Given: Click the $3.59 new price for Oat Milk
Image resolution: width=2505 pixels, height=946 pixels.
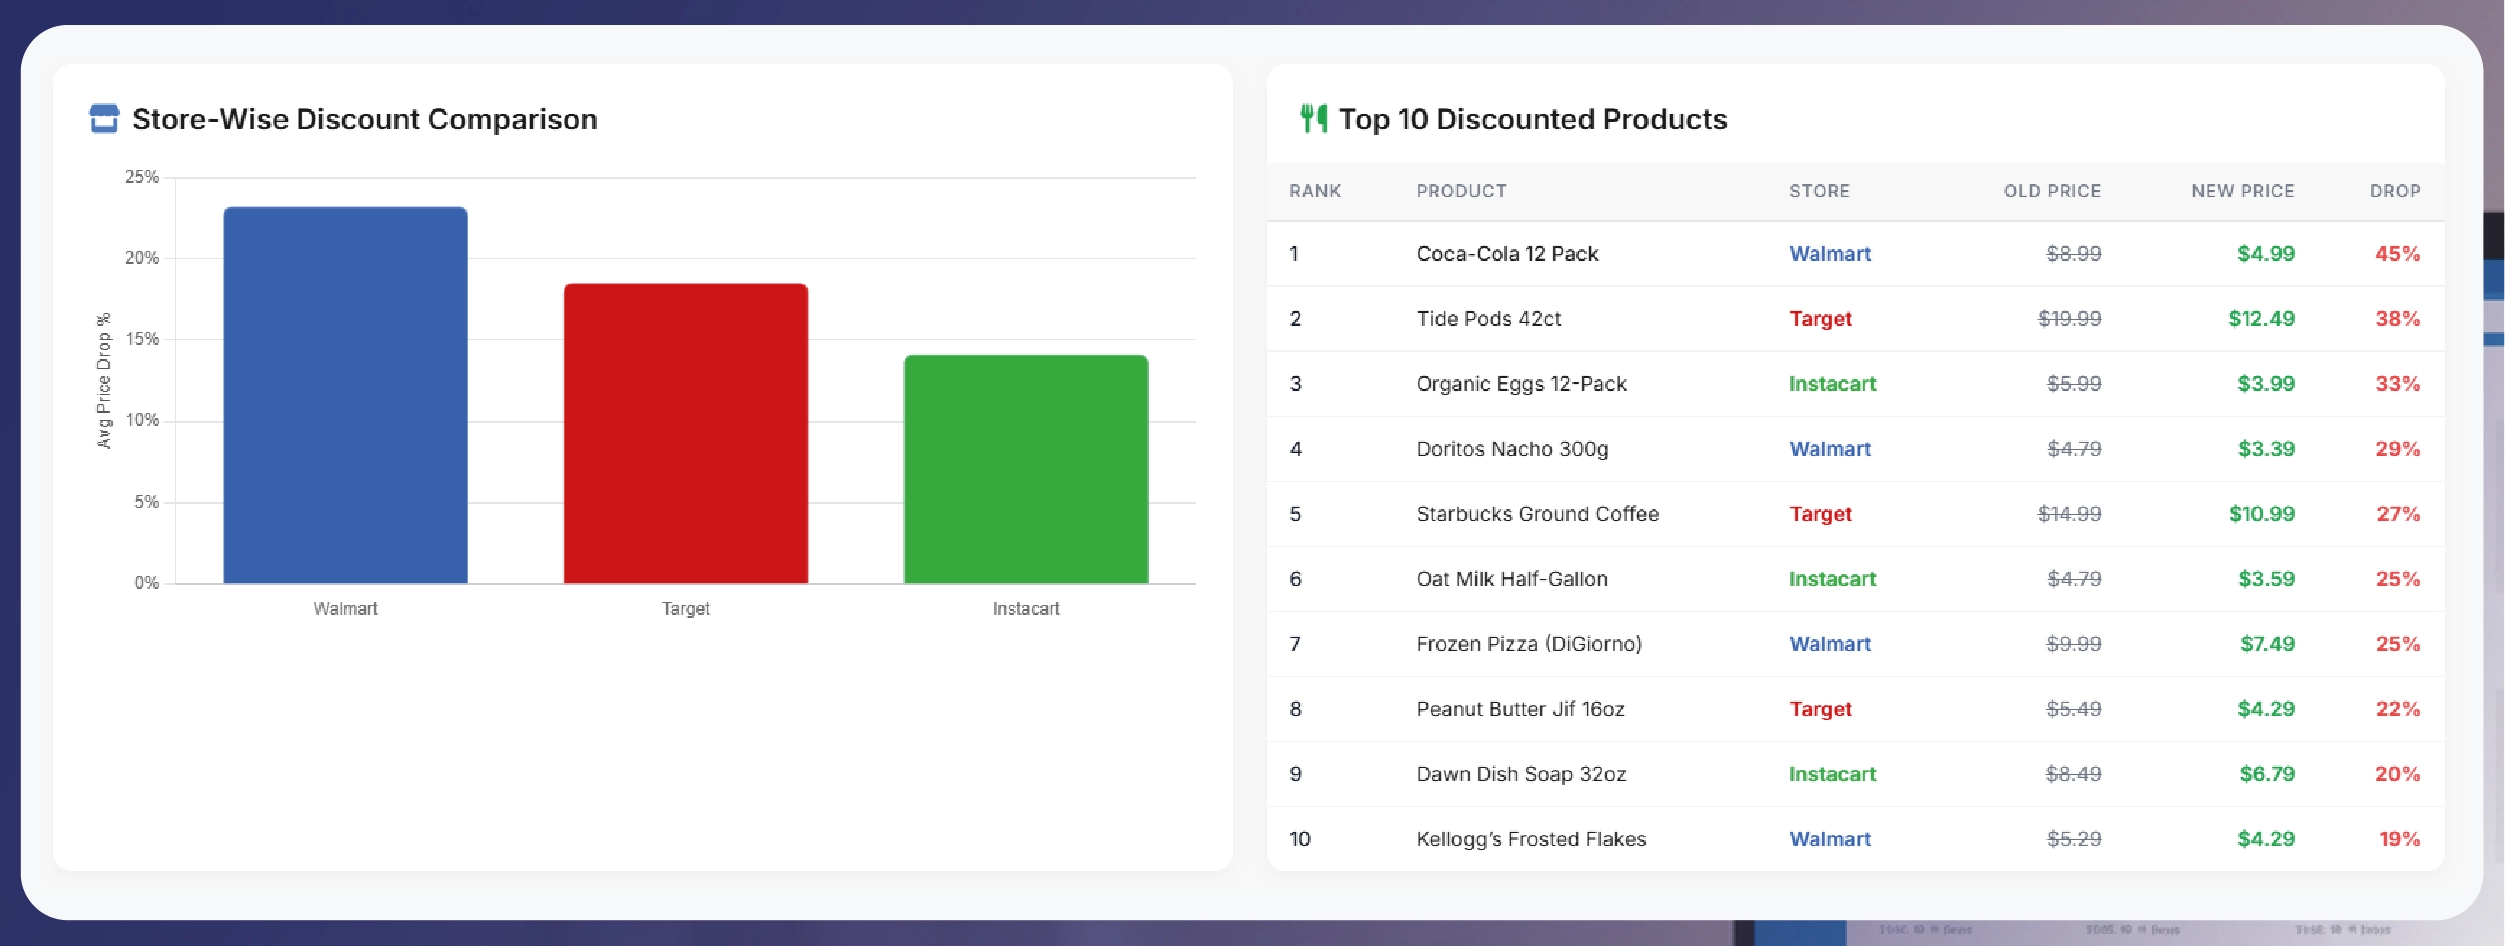Looking at the screenshot, I should (2265, 579).
